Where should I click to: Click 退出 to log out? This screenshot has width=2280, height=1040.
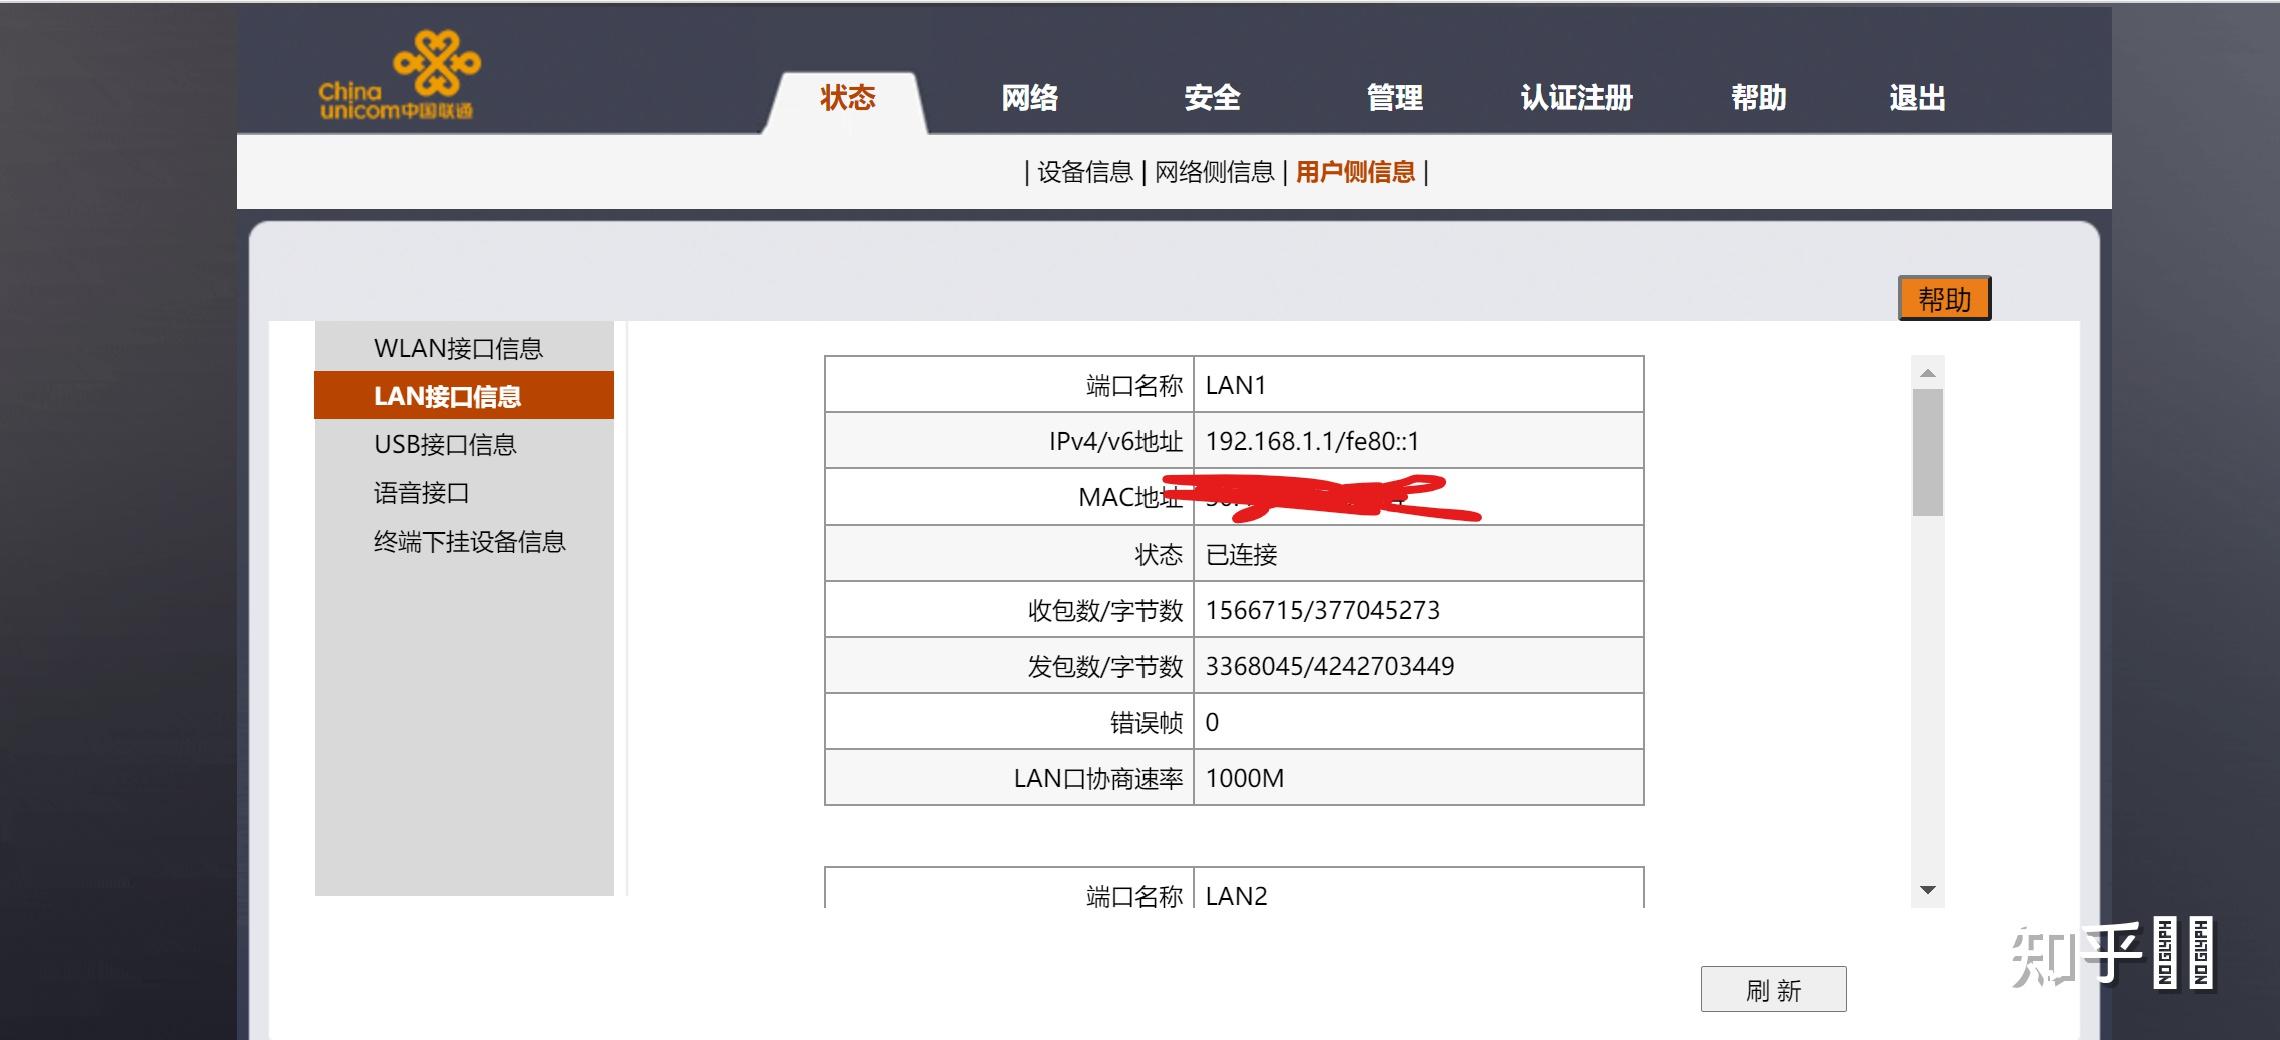coord(1917,98)
